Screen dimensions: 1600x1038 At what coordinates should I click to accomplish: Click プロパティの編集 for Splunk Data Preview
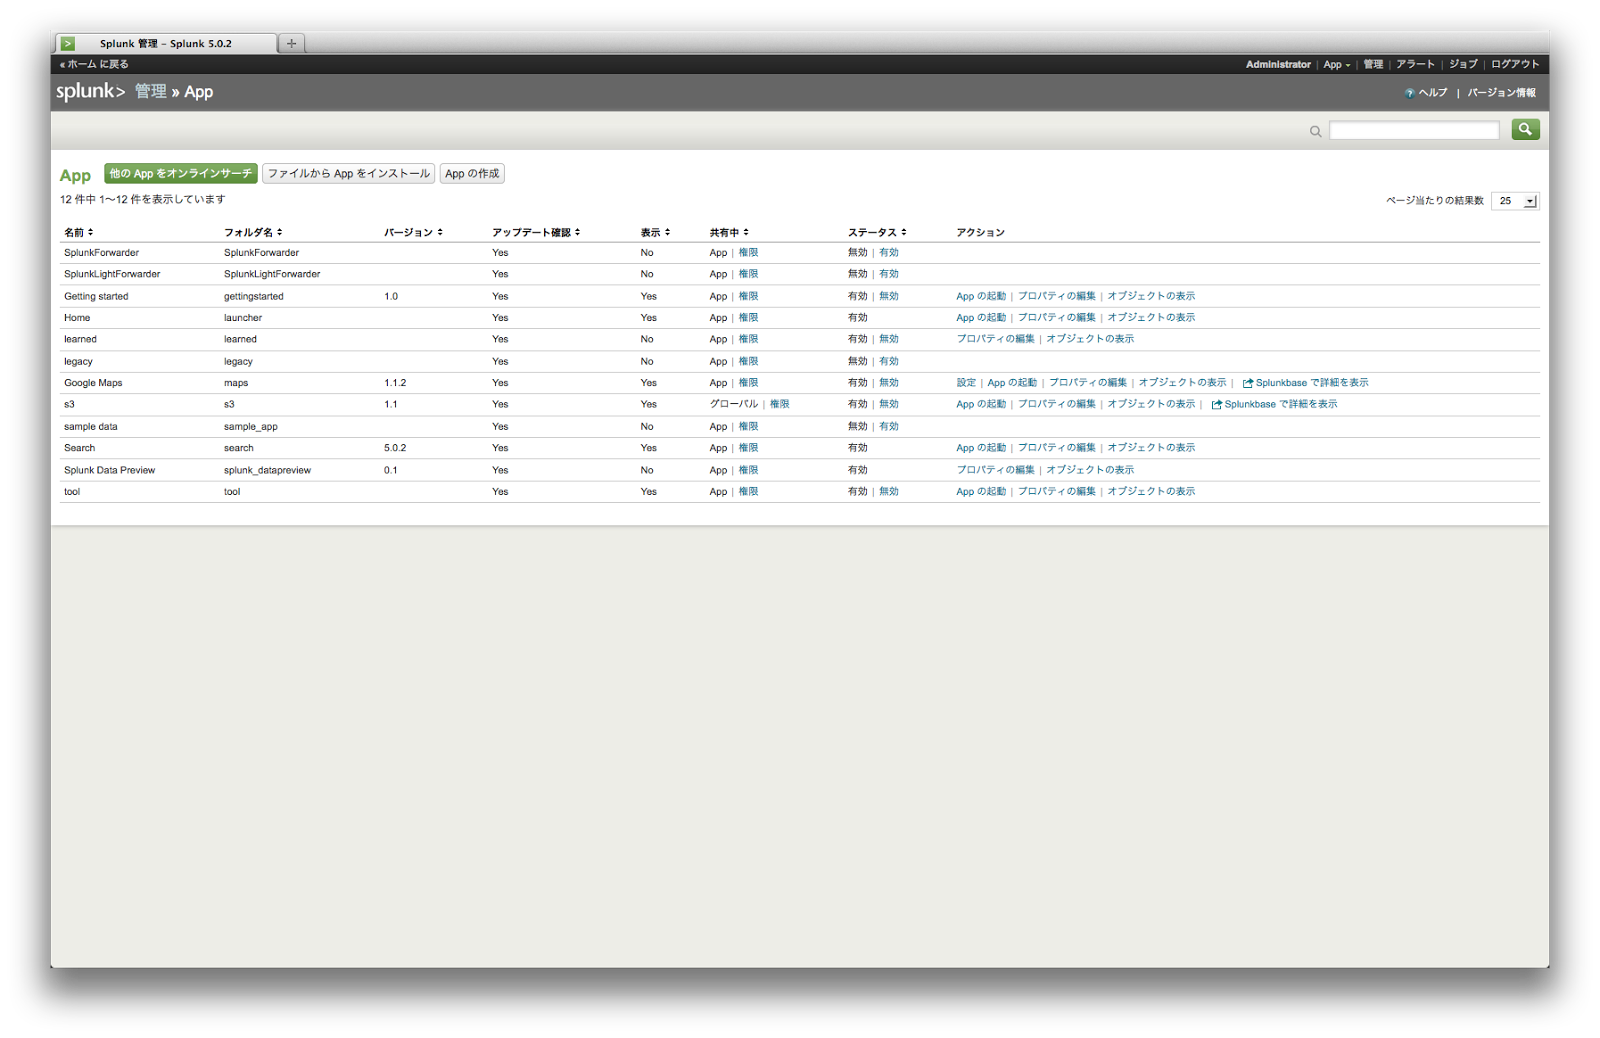point(995,470)
